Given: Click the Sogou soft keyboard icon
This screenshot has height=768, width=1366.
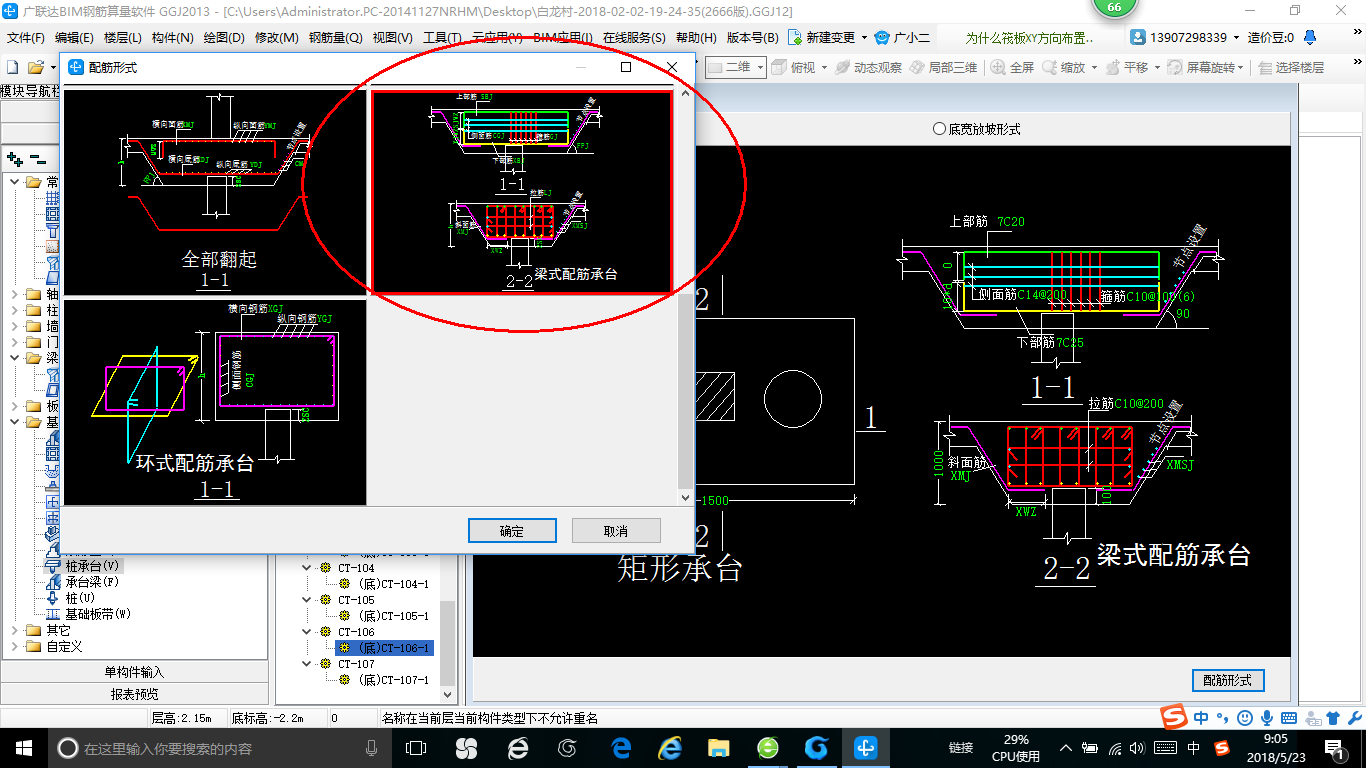Looking at the screenshot, I should 1288,718.
